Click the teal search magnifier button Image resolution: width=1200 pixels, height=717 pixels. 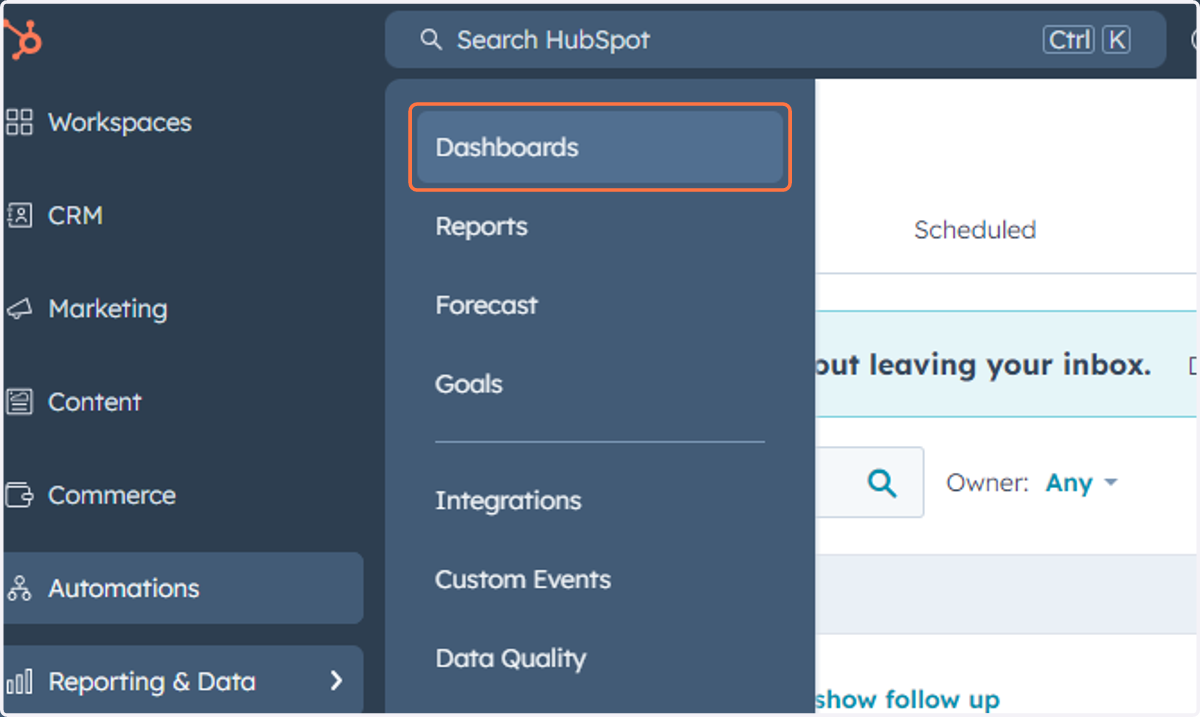(x=881, y=483)
